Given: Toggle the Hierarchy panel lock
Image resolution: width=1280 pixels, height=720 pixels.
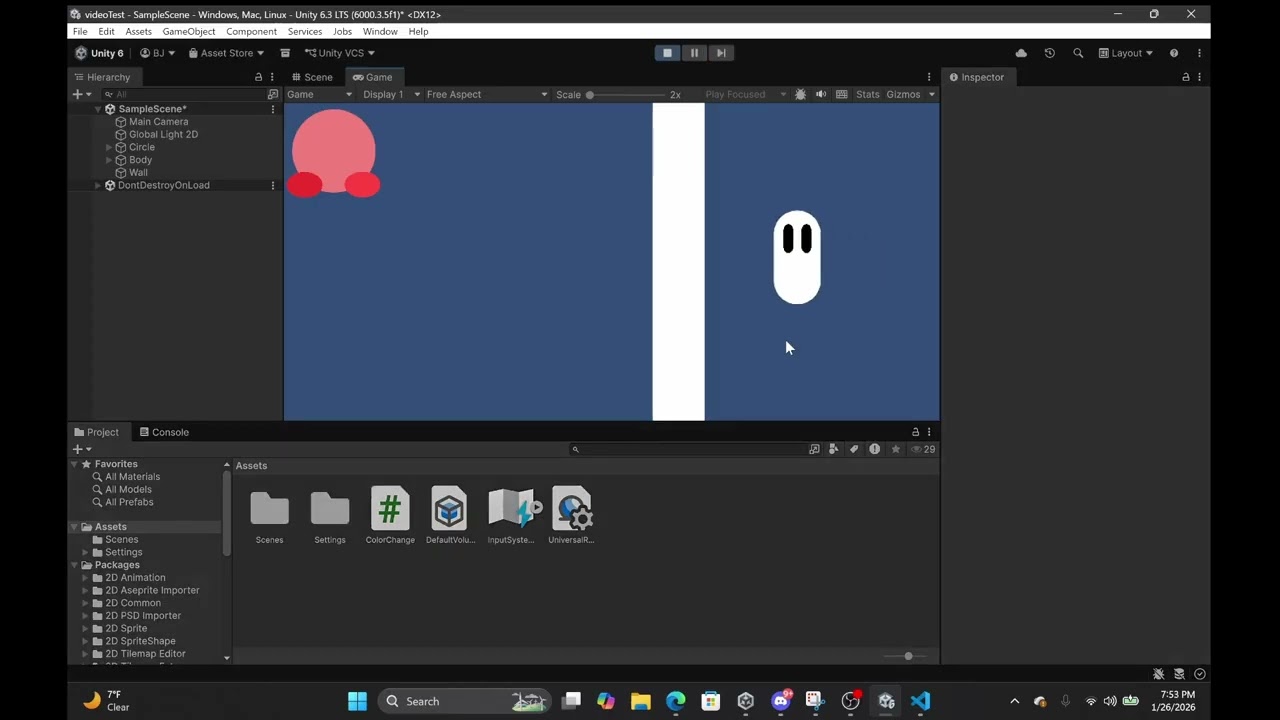Looking at the screenshot, I should click(259, 77).
